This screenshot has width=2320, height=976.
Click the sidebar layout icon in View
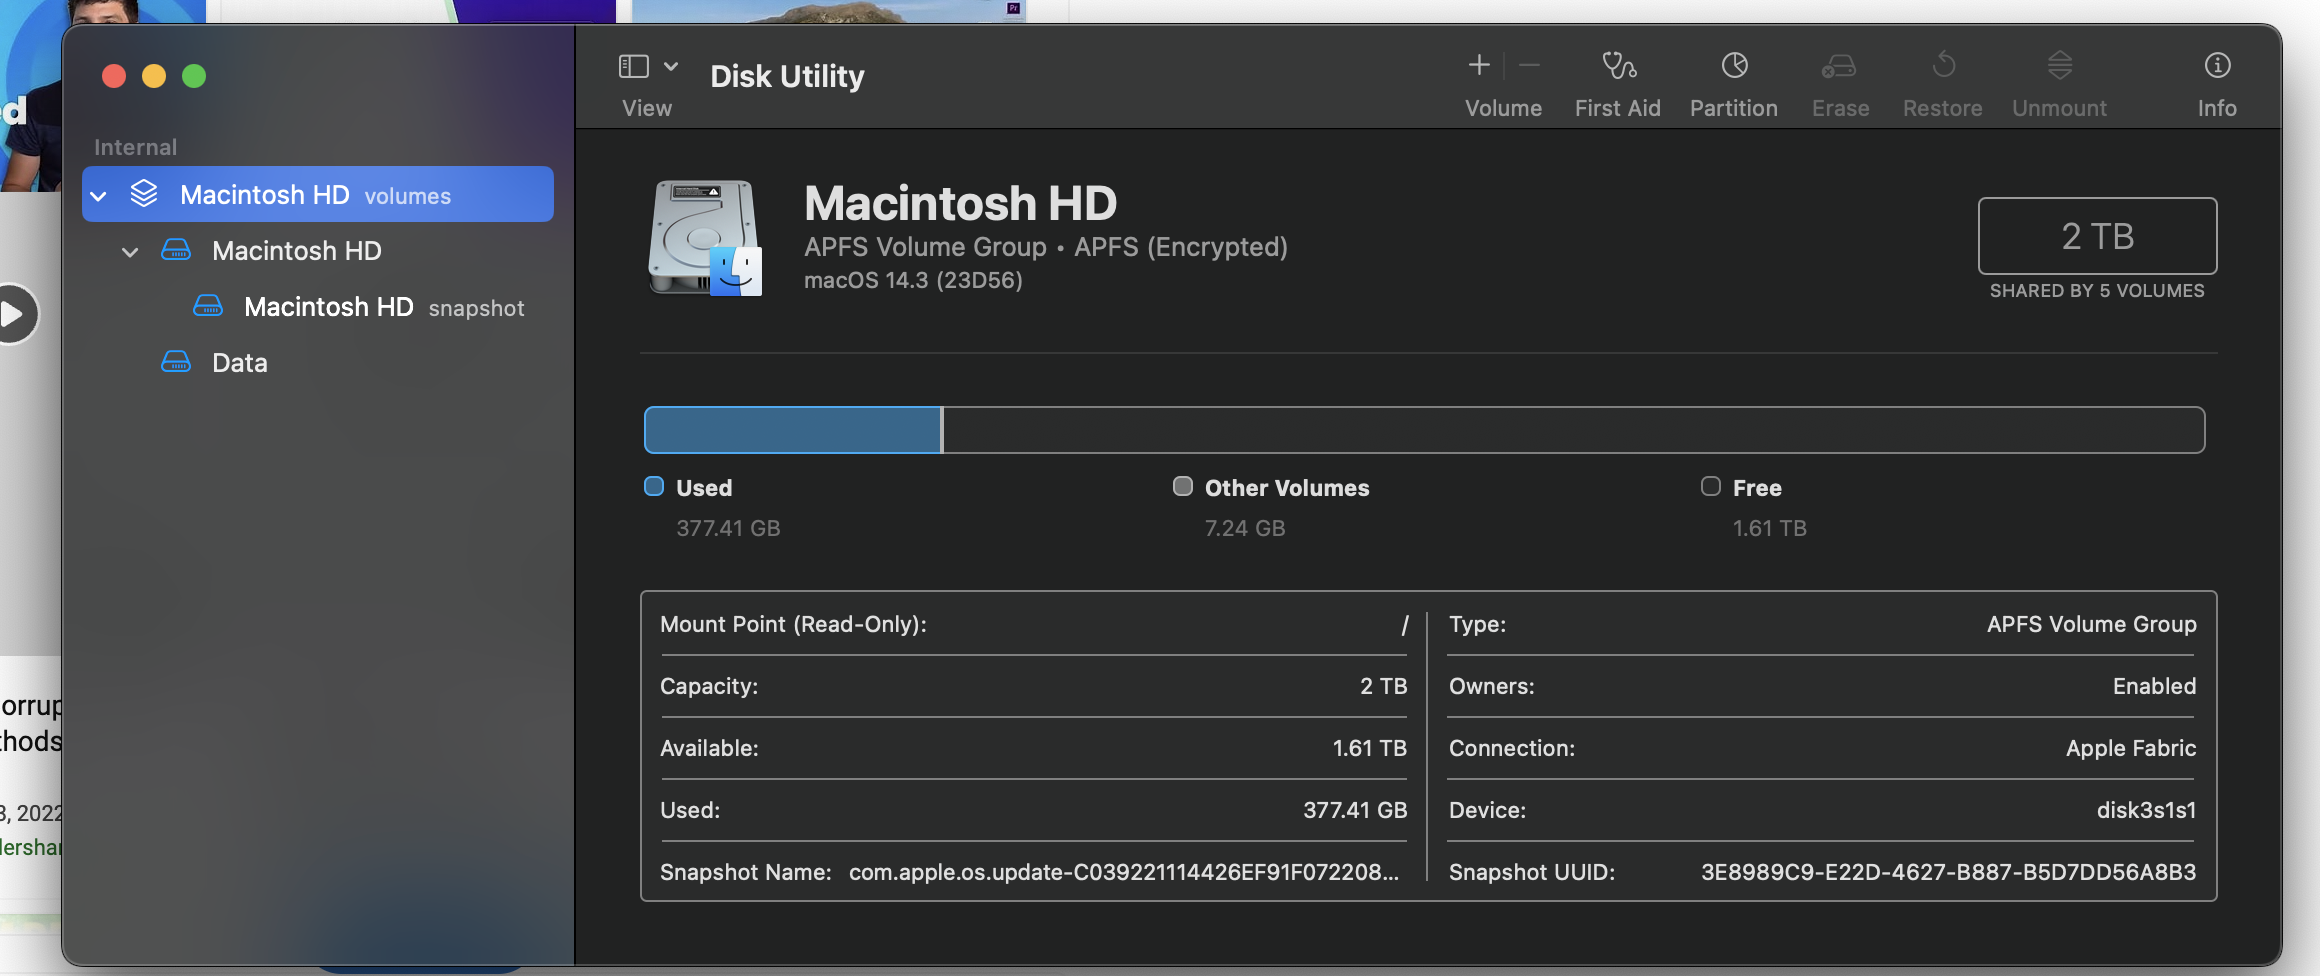point(631,64)
